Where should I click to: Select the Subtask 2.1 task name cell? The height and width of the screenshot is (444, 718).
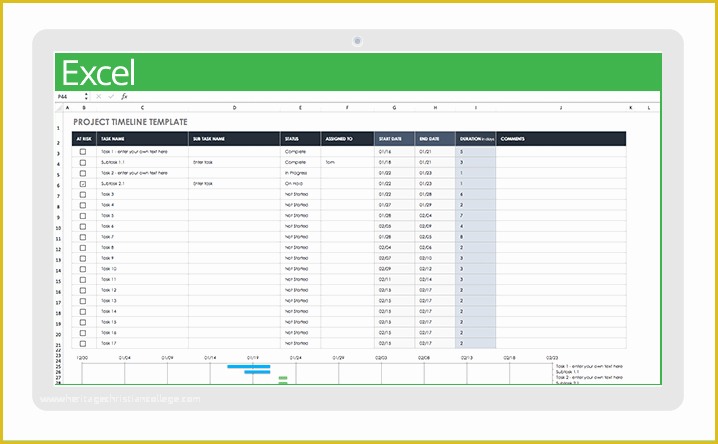[142, 184]
